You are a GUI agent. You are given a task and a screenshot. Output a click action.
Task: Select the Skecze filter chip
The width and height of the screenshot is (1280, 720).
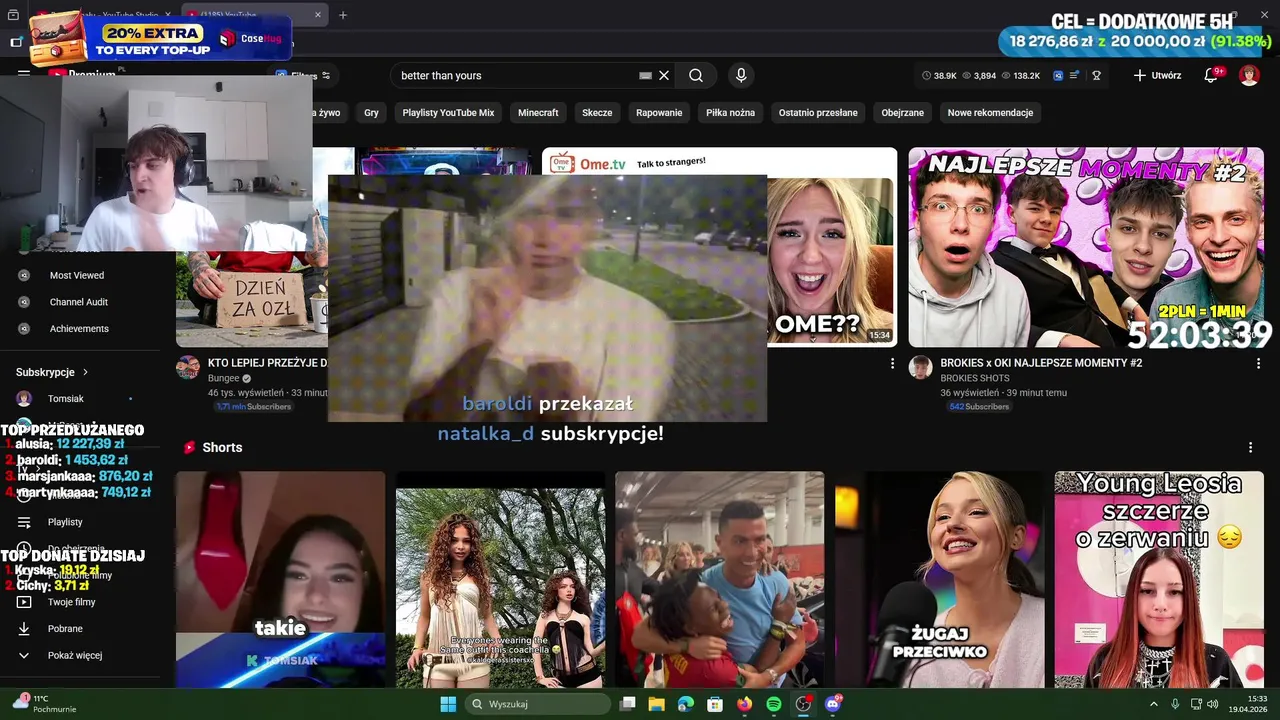pyautogui.click(x=597, y=113)
